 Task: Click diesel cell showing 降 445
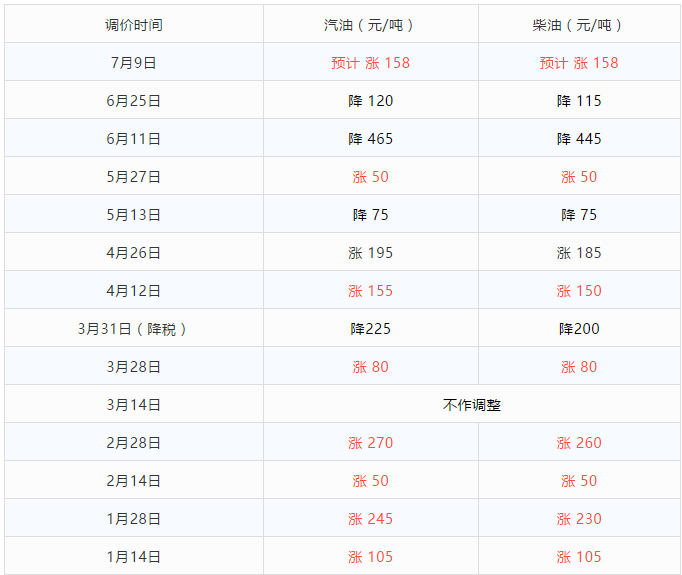coord(578,139)
